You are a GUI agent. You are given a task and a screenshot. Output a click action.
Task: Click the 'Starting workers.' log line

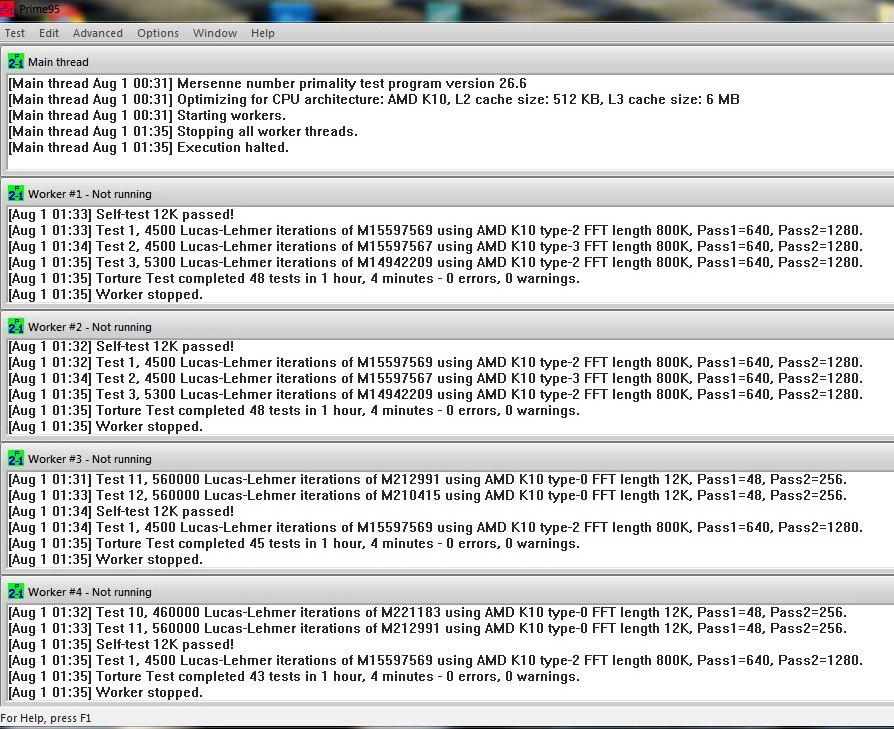pos(147,116)
